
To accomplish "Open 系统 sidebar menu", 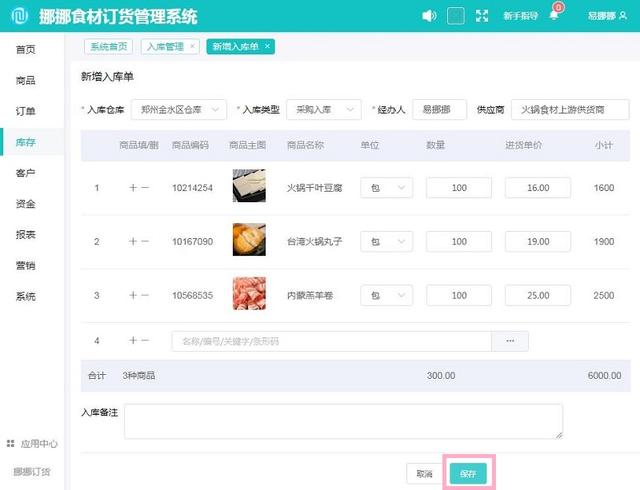I will click(x=26, y=296).
